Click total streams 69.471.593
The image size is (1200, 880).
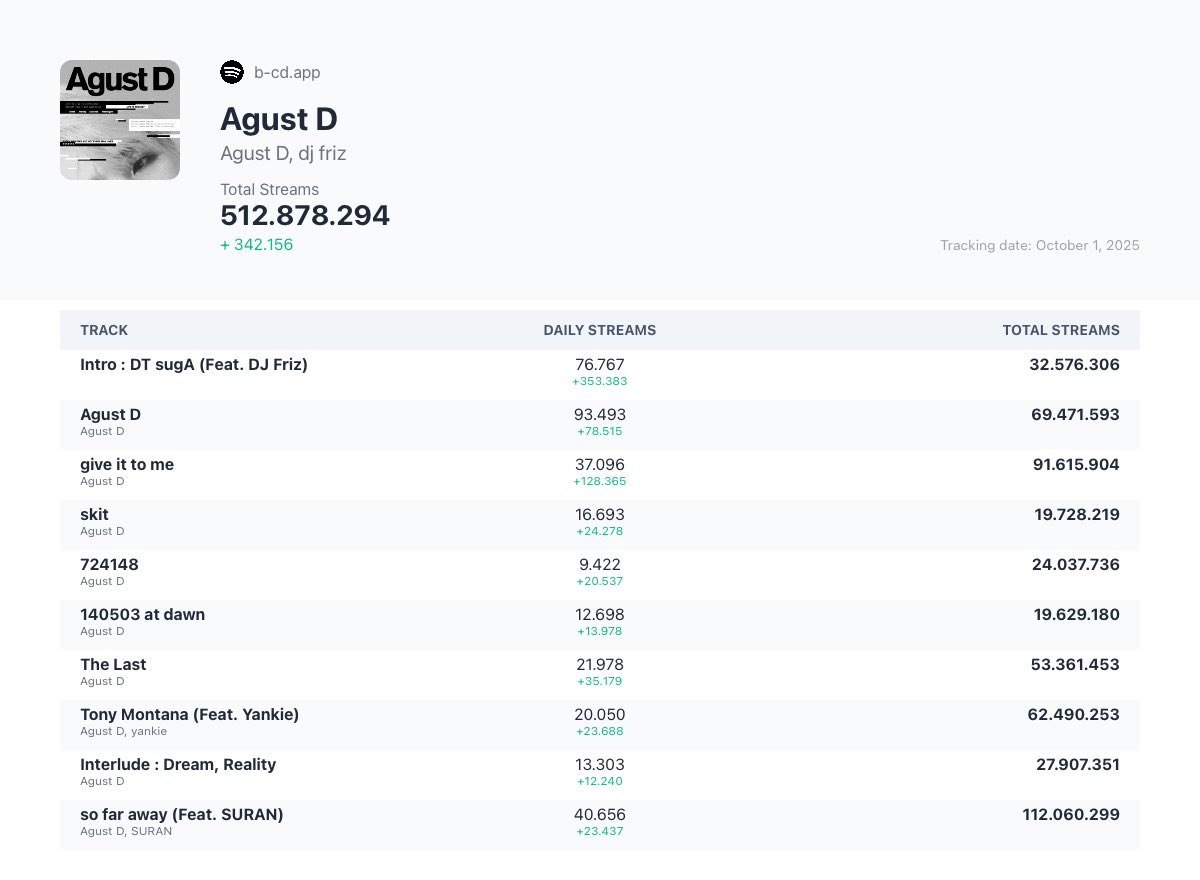click(x=1075, y=415)
